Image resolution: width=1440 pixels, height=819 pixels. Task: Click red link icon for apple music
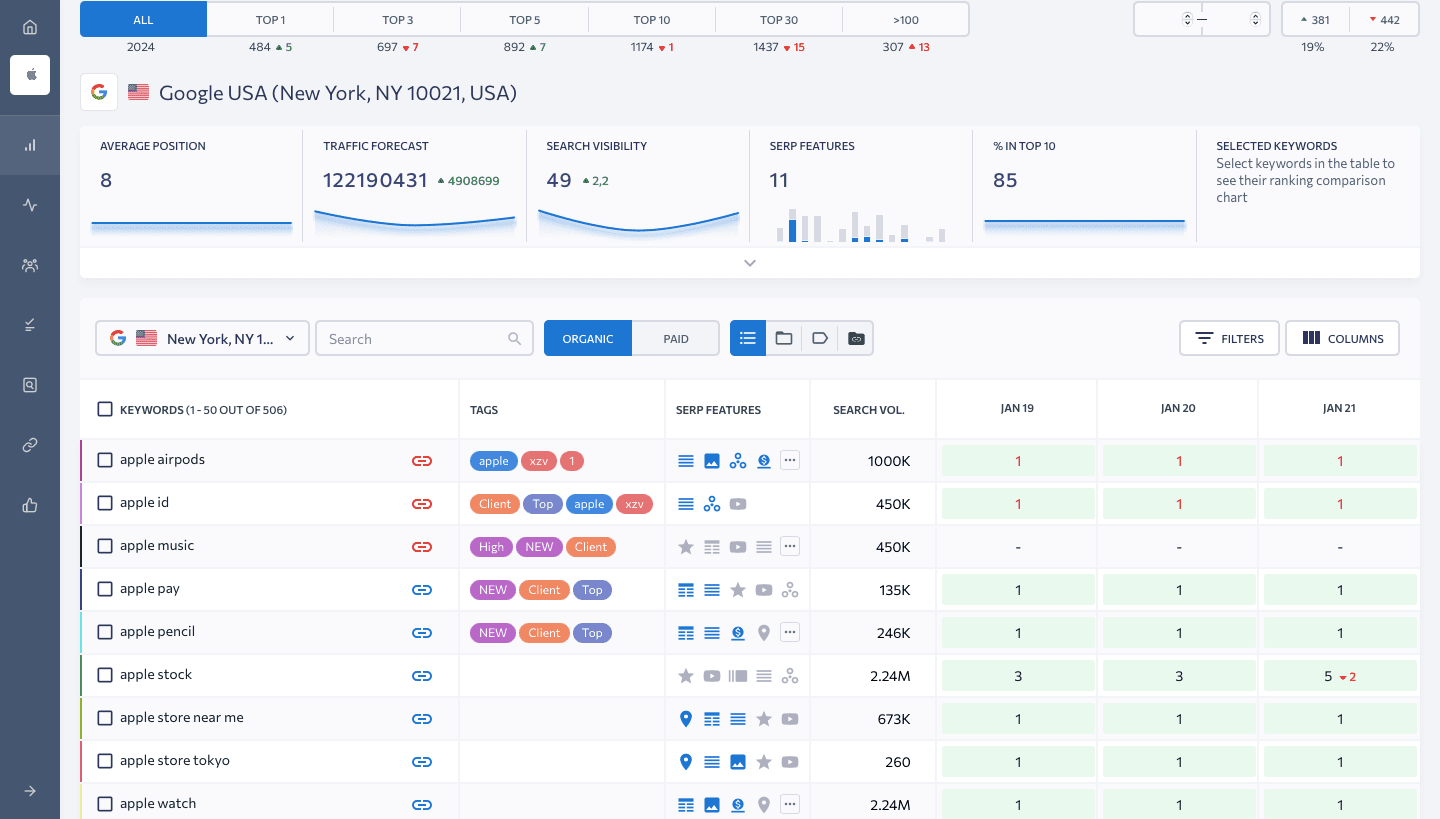click(x=422, y=547)
